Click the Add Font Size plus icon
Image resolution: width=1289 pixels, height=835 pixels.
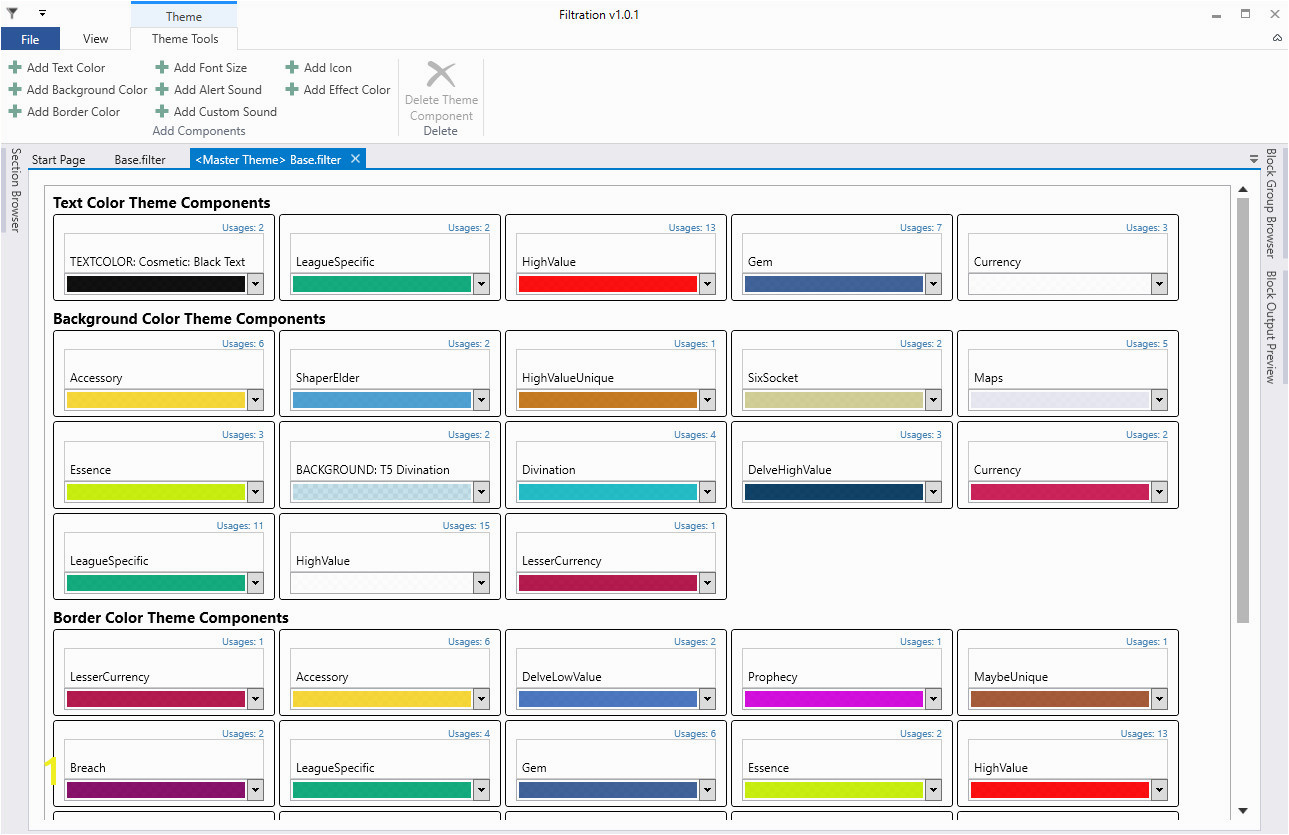pyautogui.click(x=162, y=68)
